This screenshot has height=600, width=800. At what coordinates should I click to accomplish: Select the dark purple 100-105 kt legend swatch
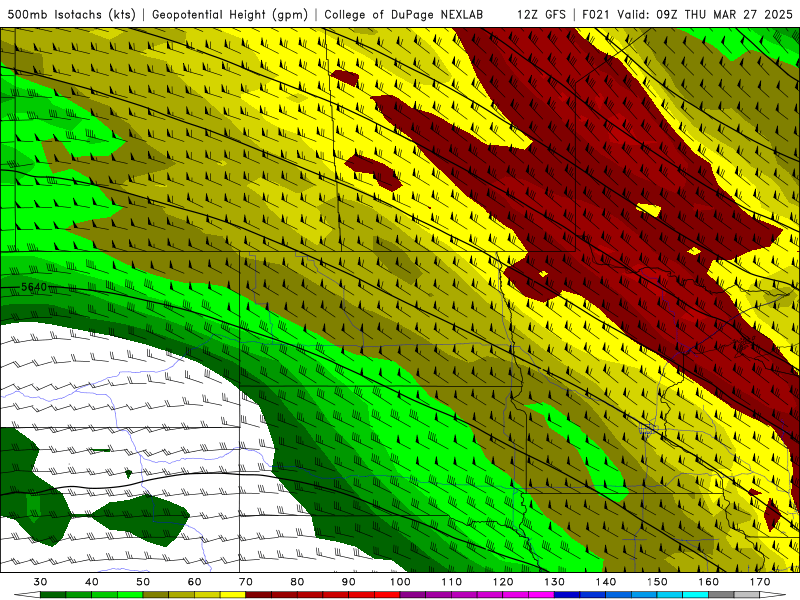tap(413, 595)
